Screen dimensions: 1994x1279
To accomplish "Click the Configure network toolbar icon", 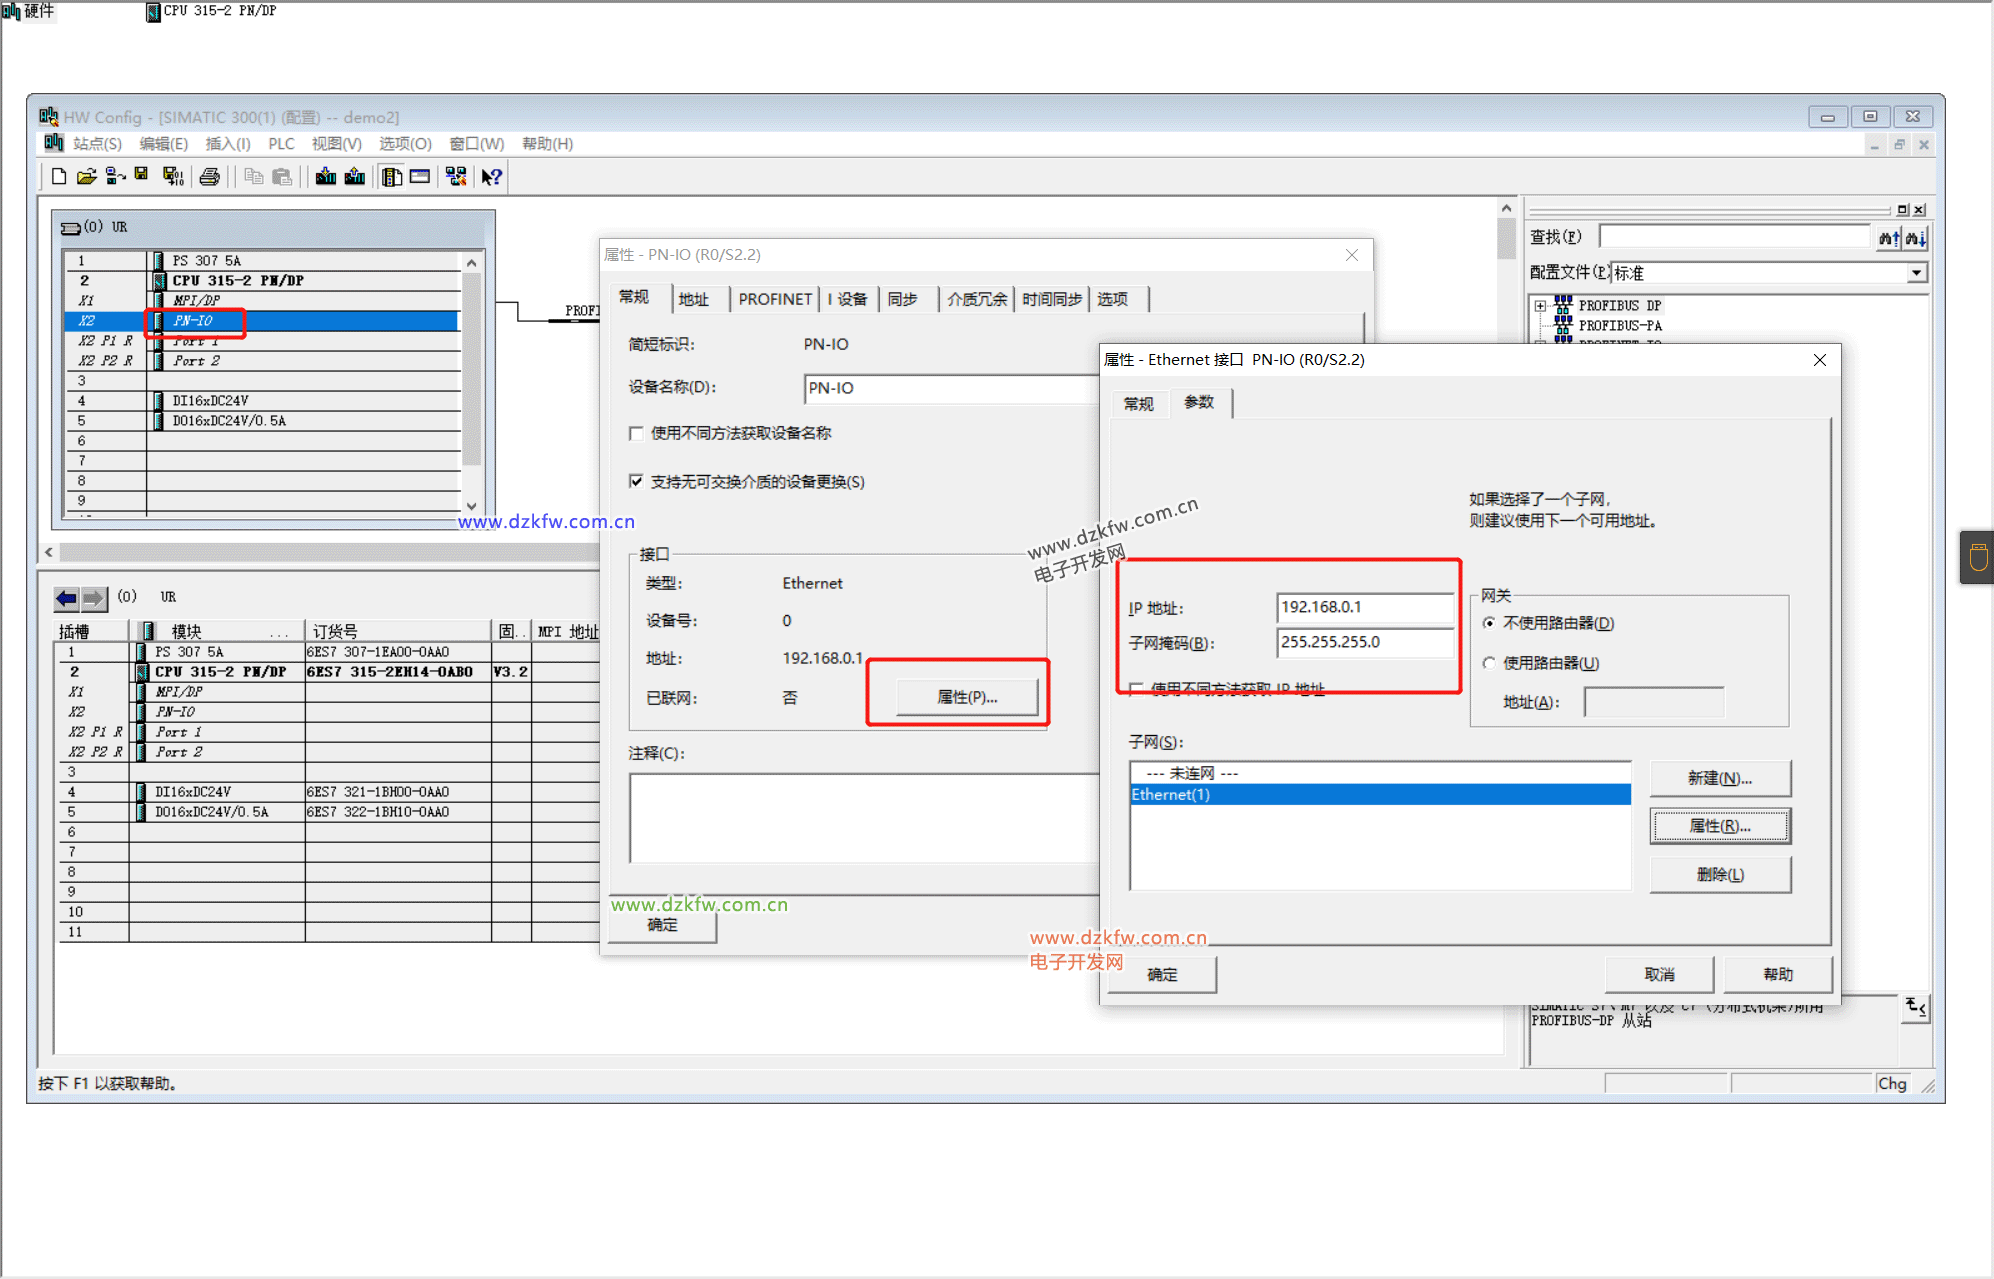I will tap(456, 177).
